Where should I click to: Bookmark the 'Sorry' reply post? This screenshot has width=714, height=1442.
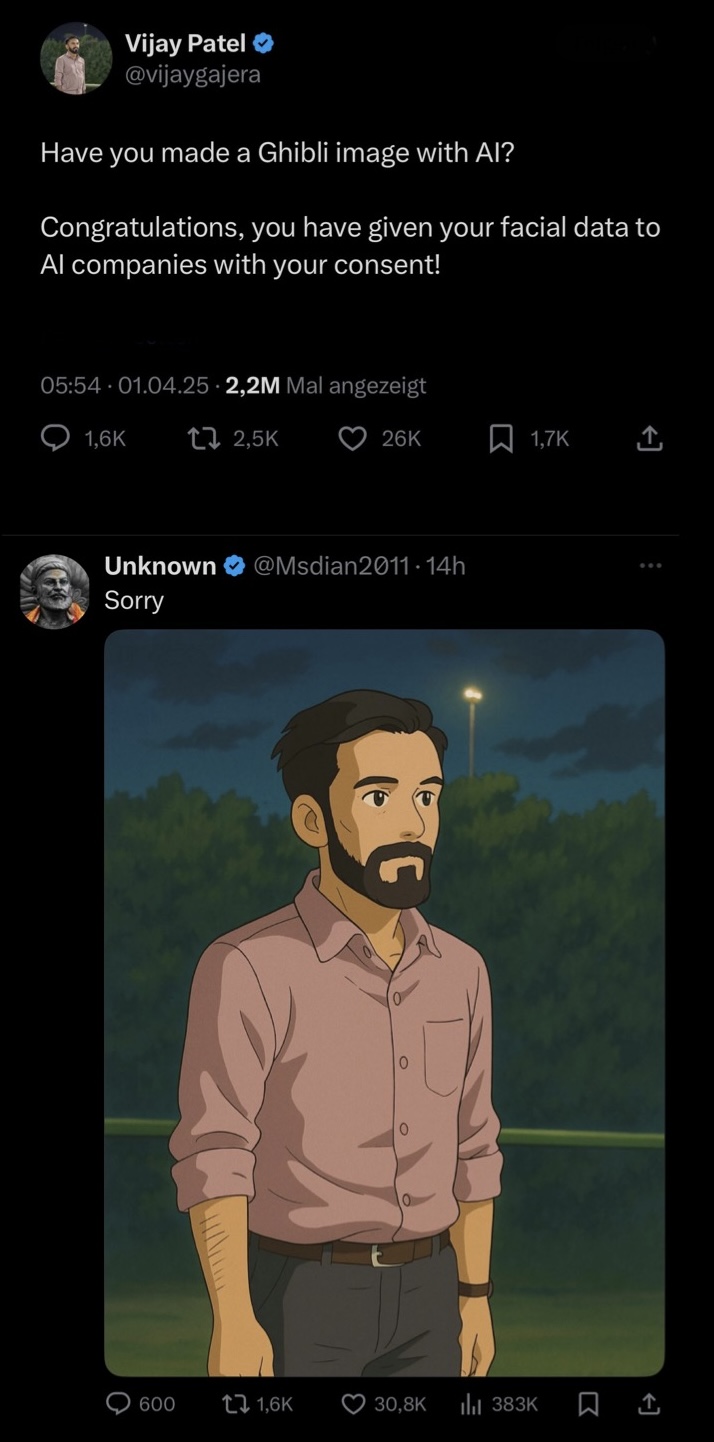[x=589, y=1404]
